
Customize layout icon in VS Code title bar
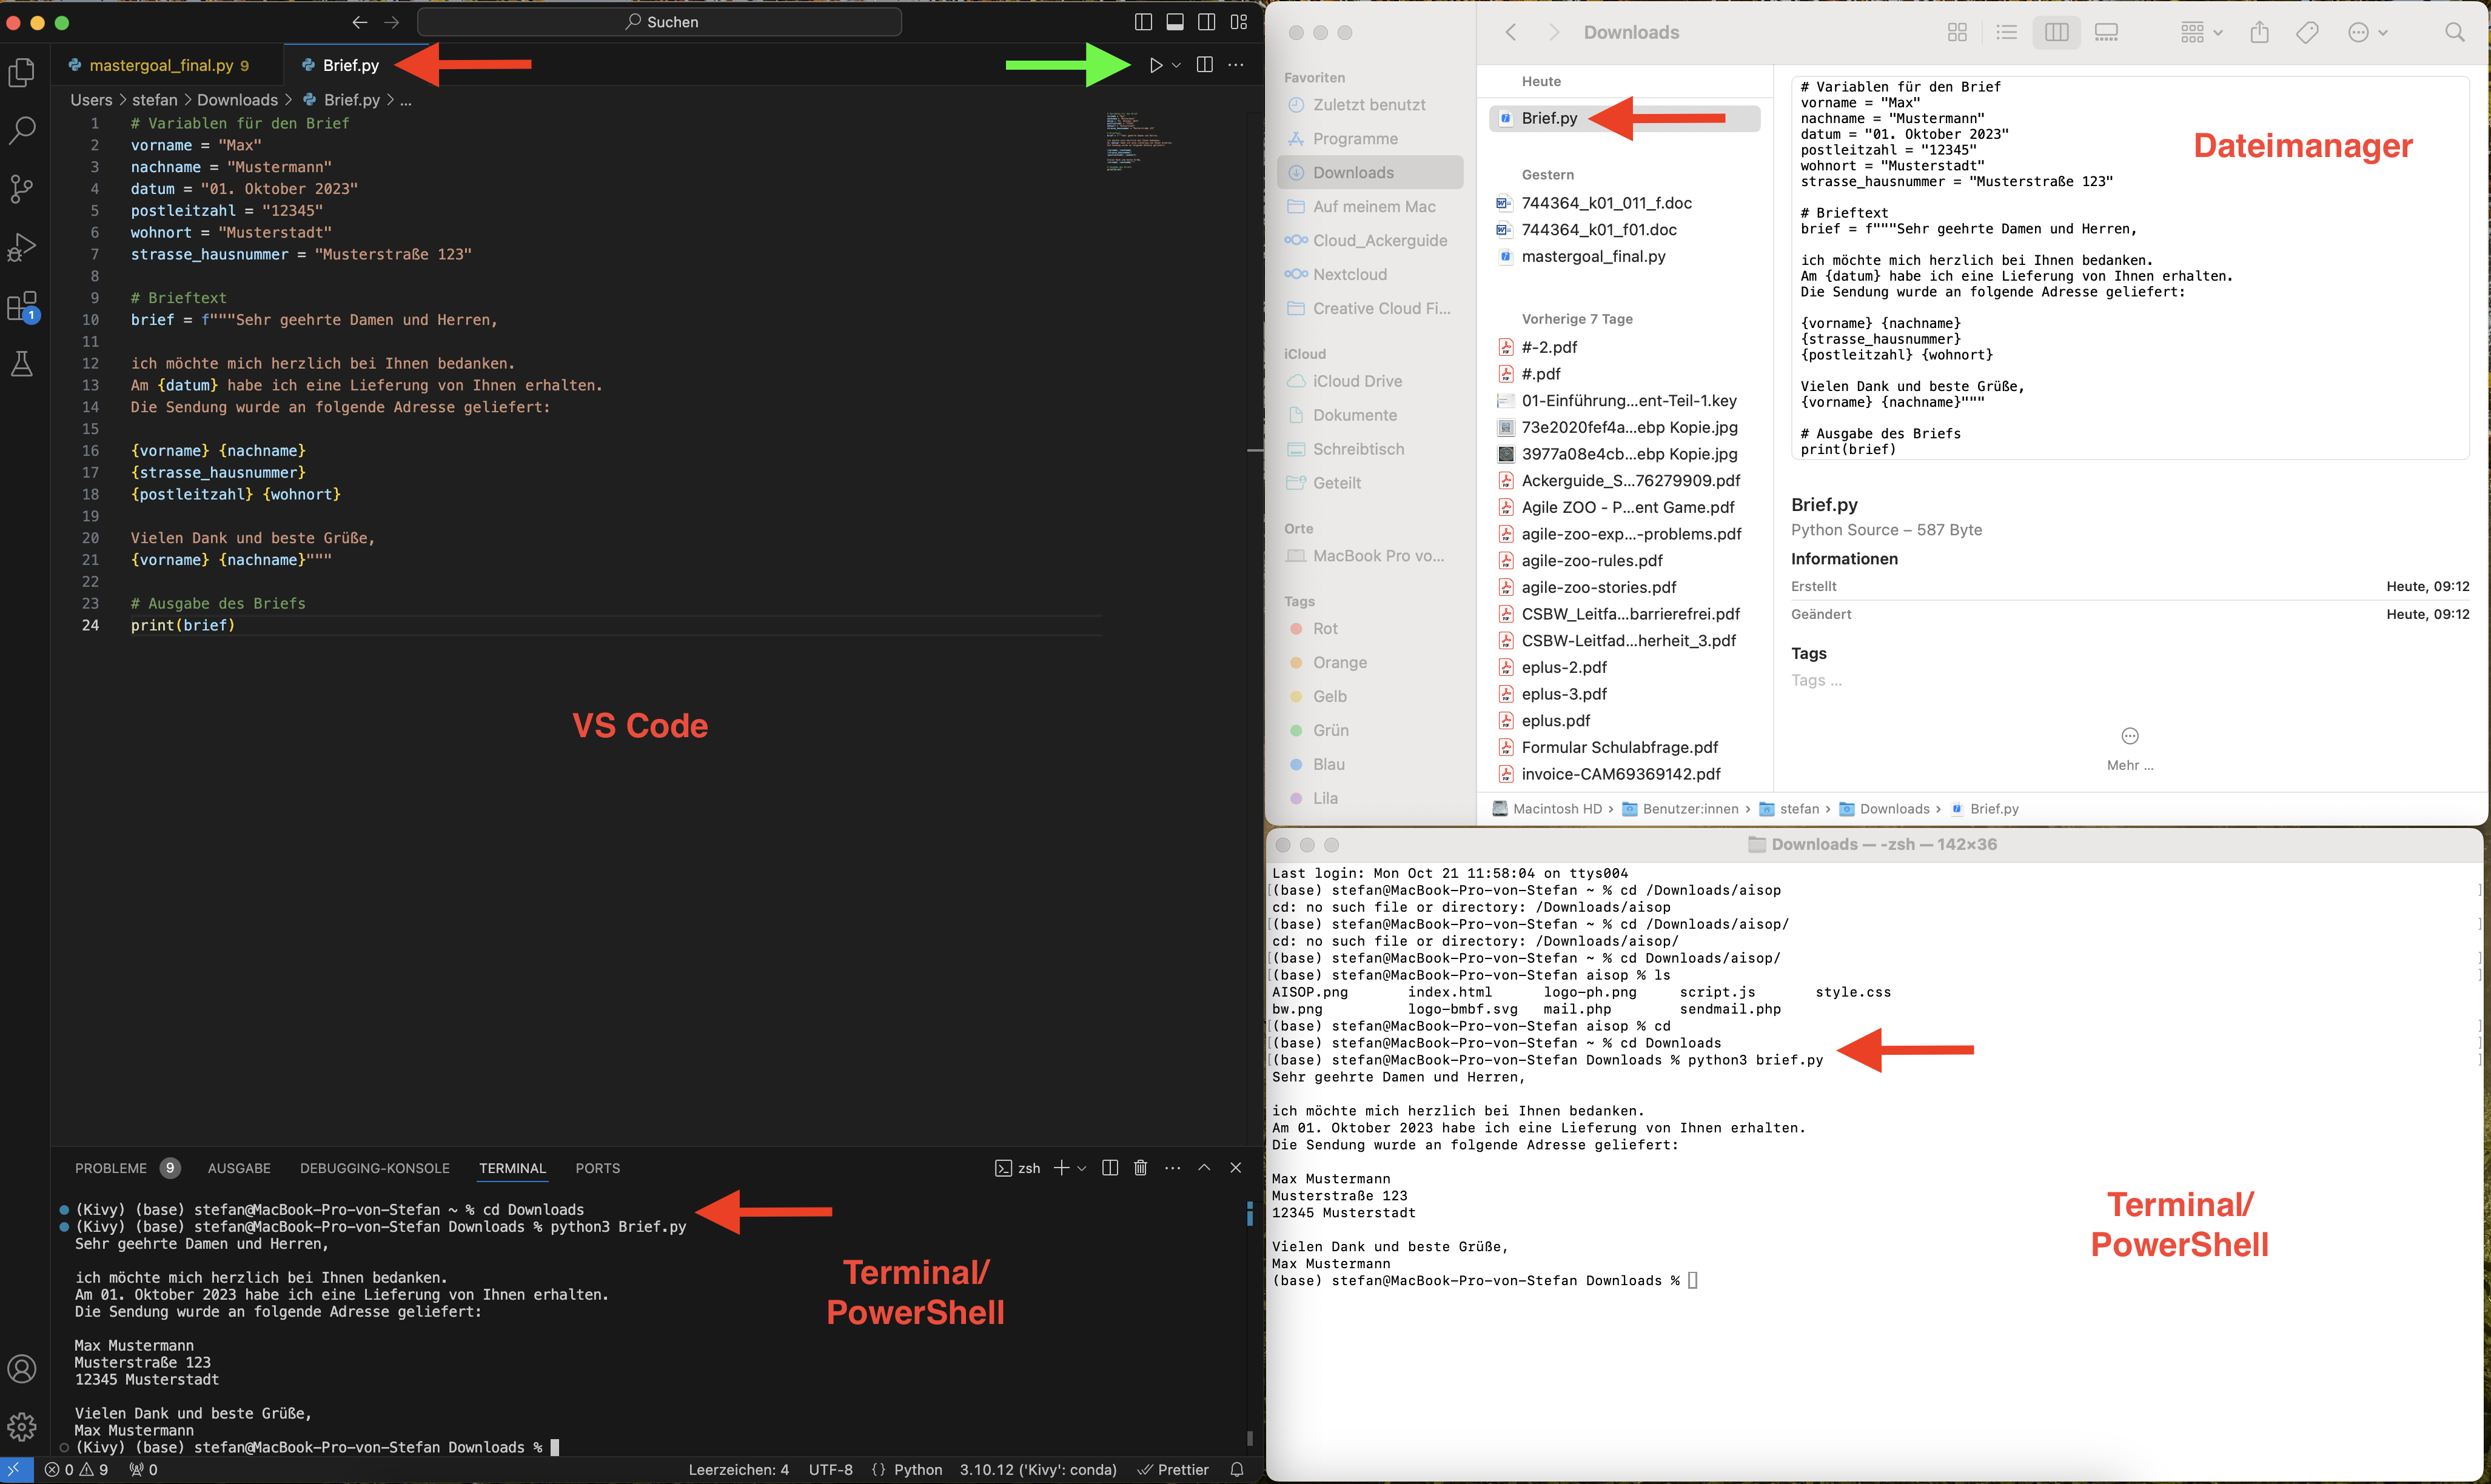[x=1239, y=22]
